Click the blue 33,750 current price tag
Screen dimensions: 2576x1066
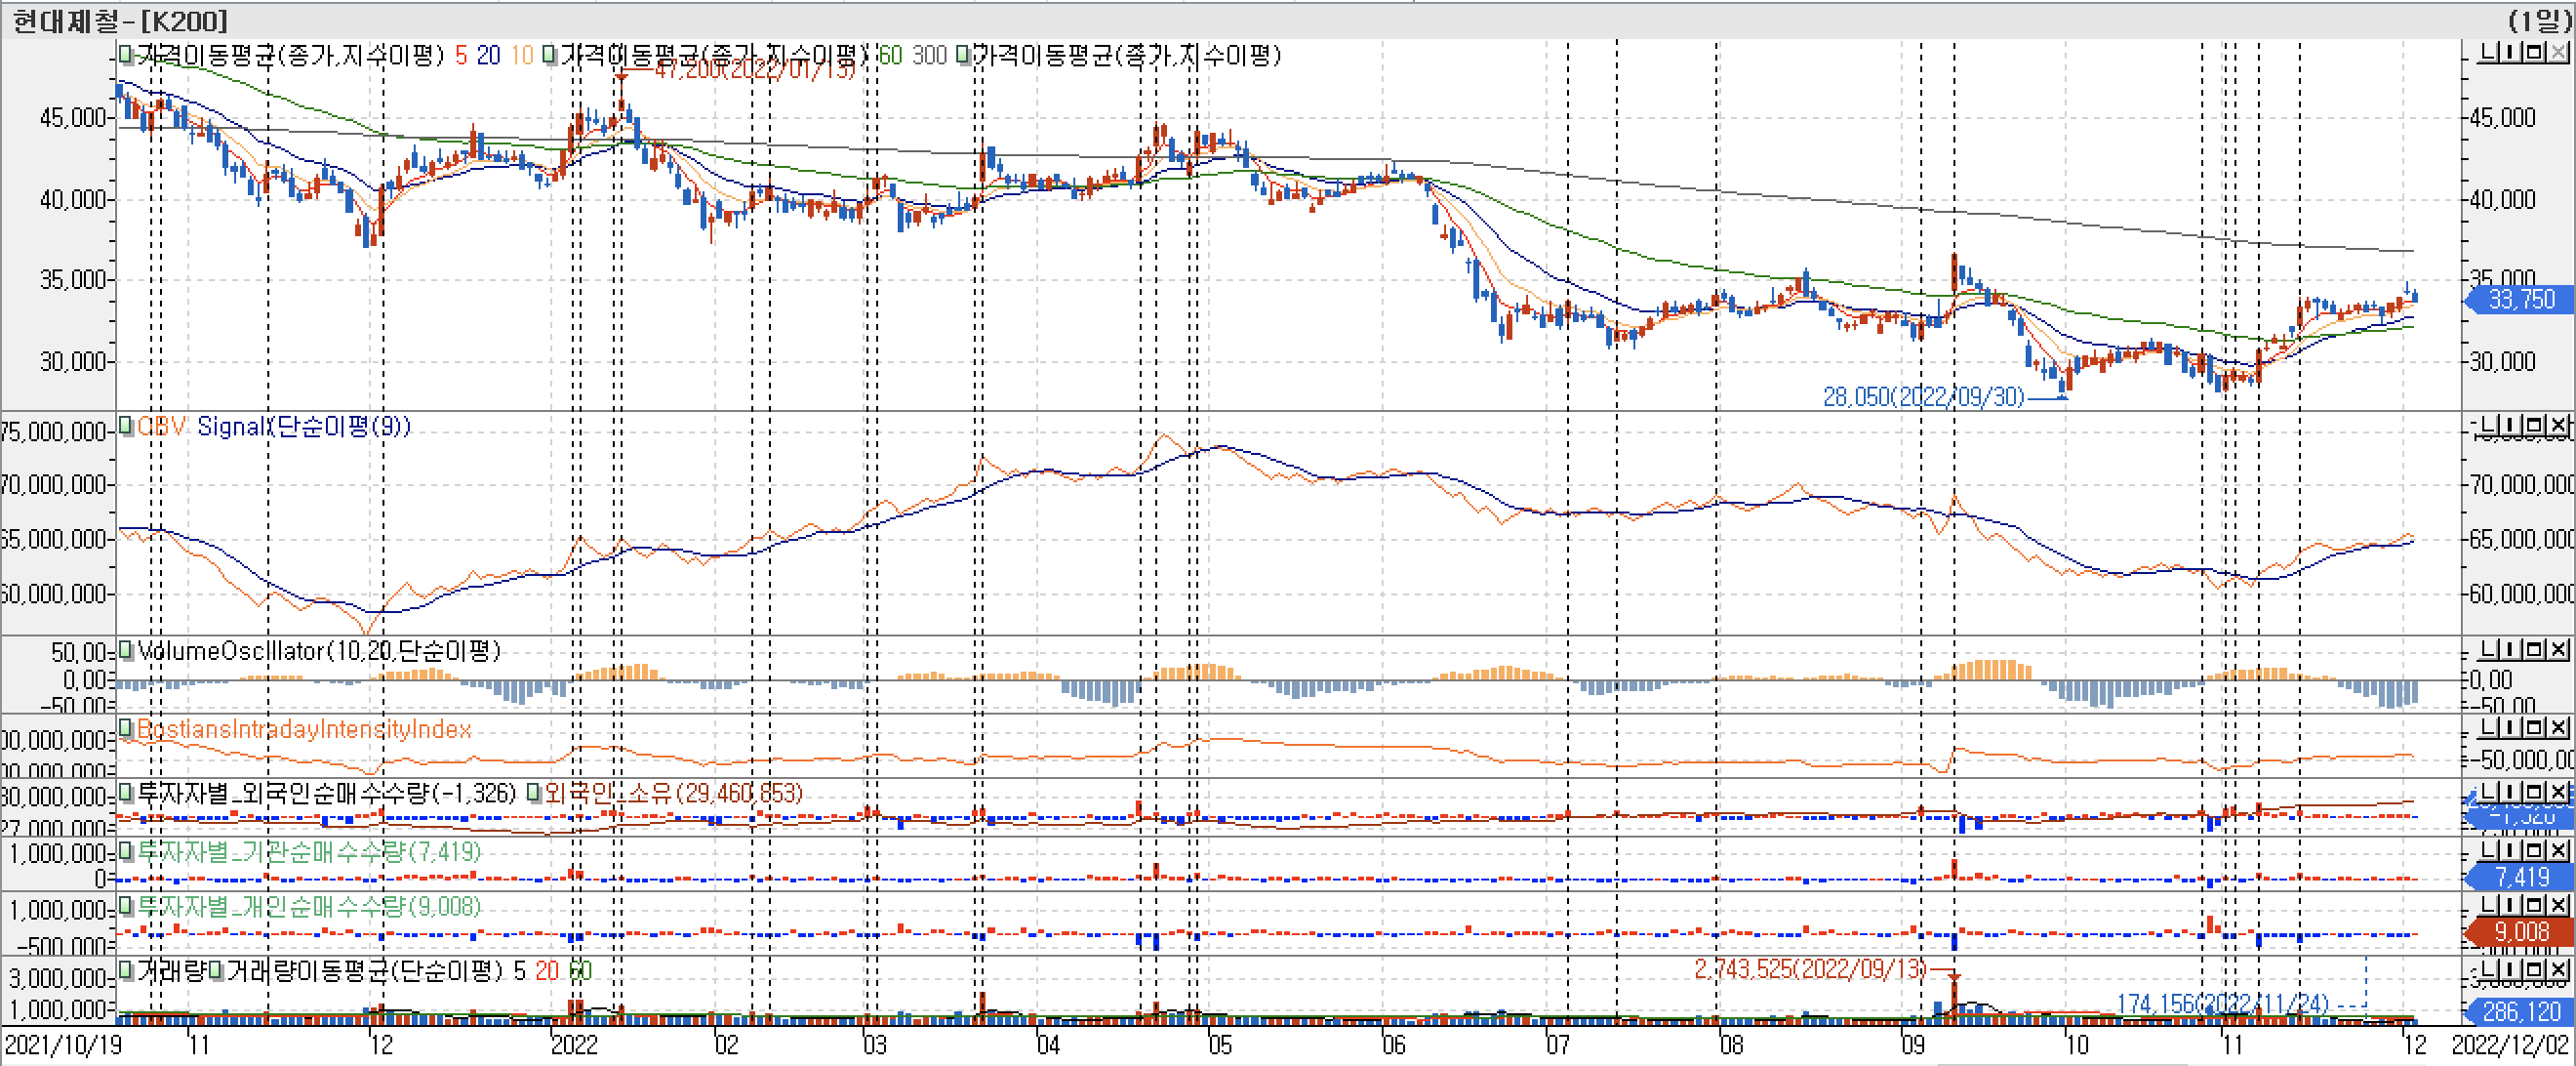[2520, 299]
